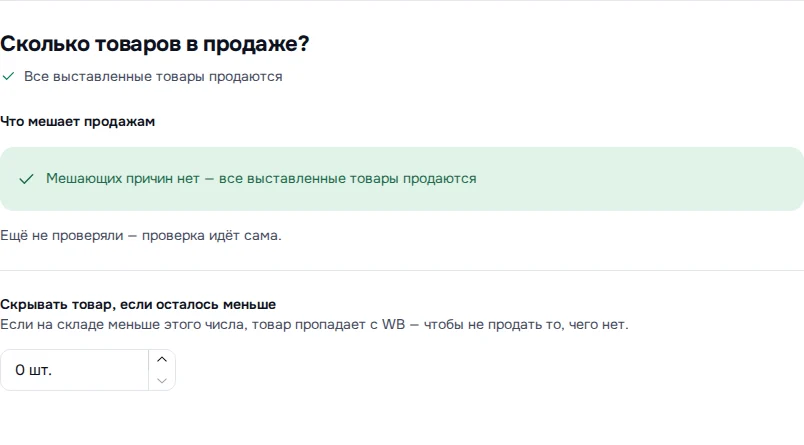Increase the hide-threshold quantity with up arrow
Viewport: 804px width, 445px height.
point(162,360)
